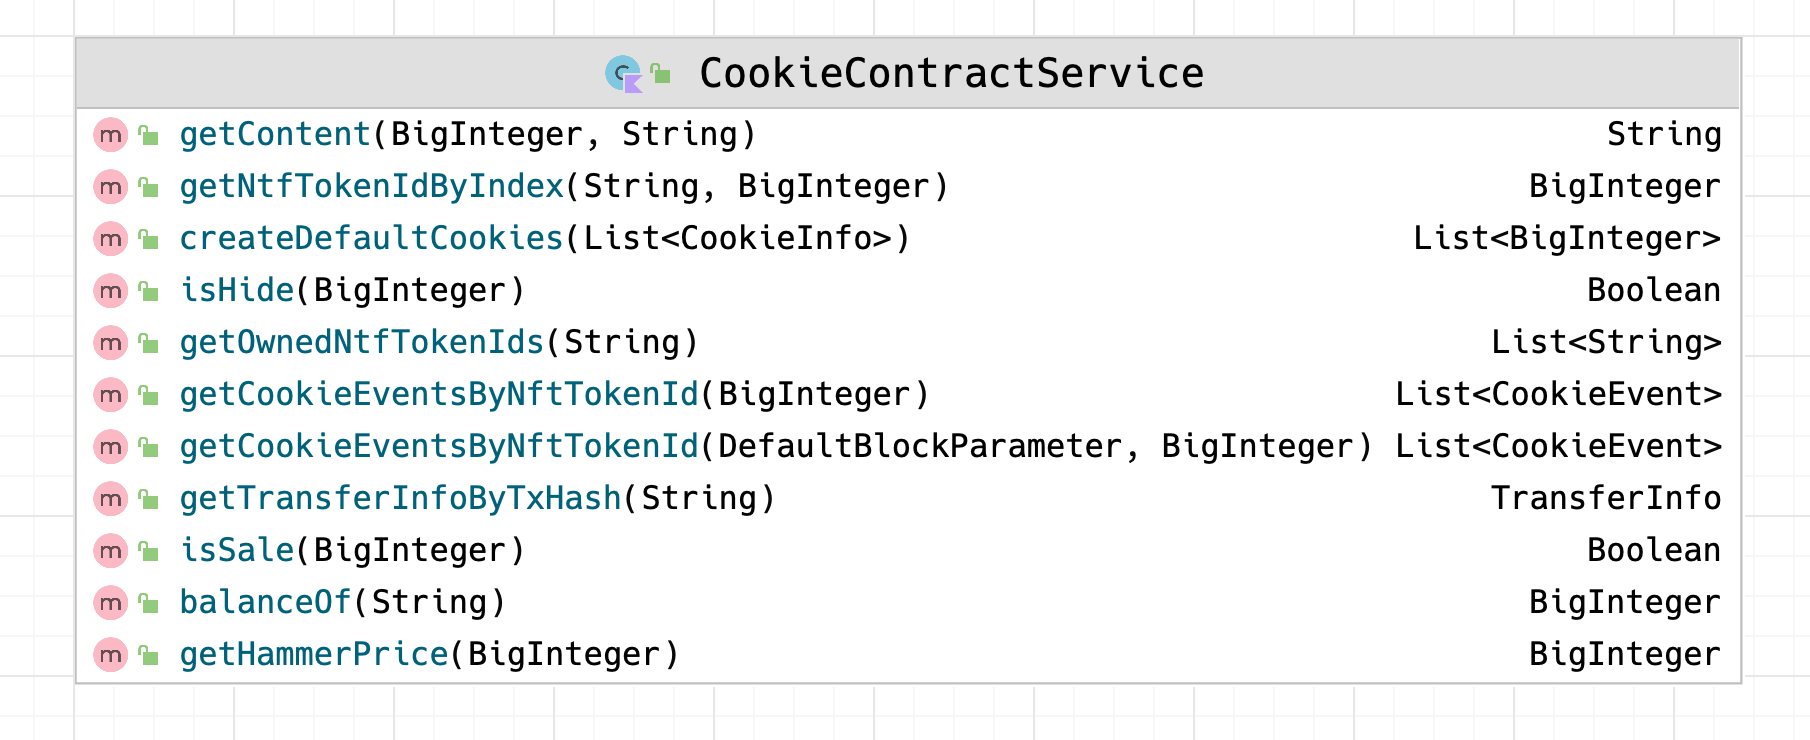Select the getOwnedNtfTokenIds method name
1810x740 pixels.
pyautogui.click(x=362, y=342)
